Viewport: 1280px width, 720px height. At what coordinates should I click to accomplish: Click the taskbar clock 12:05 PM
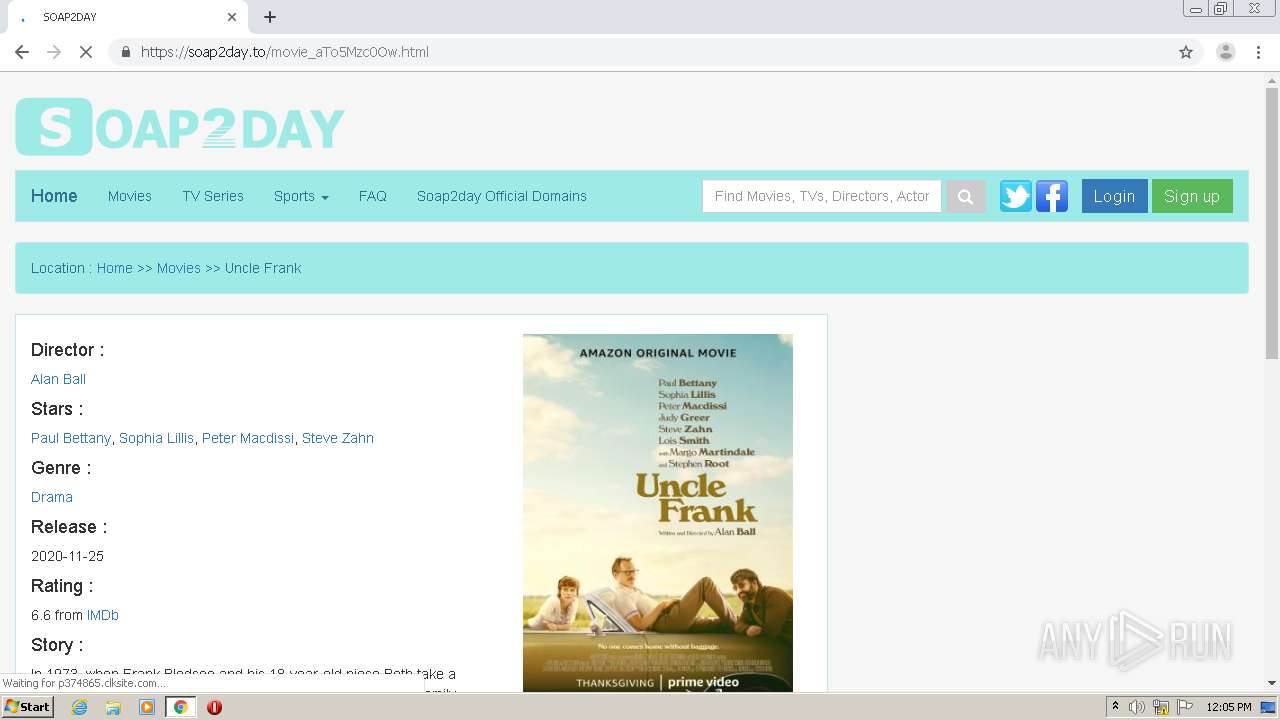[x=1229, y=707]
